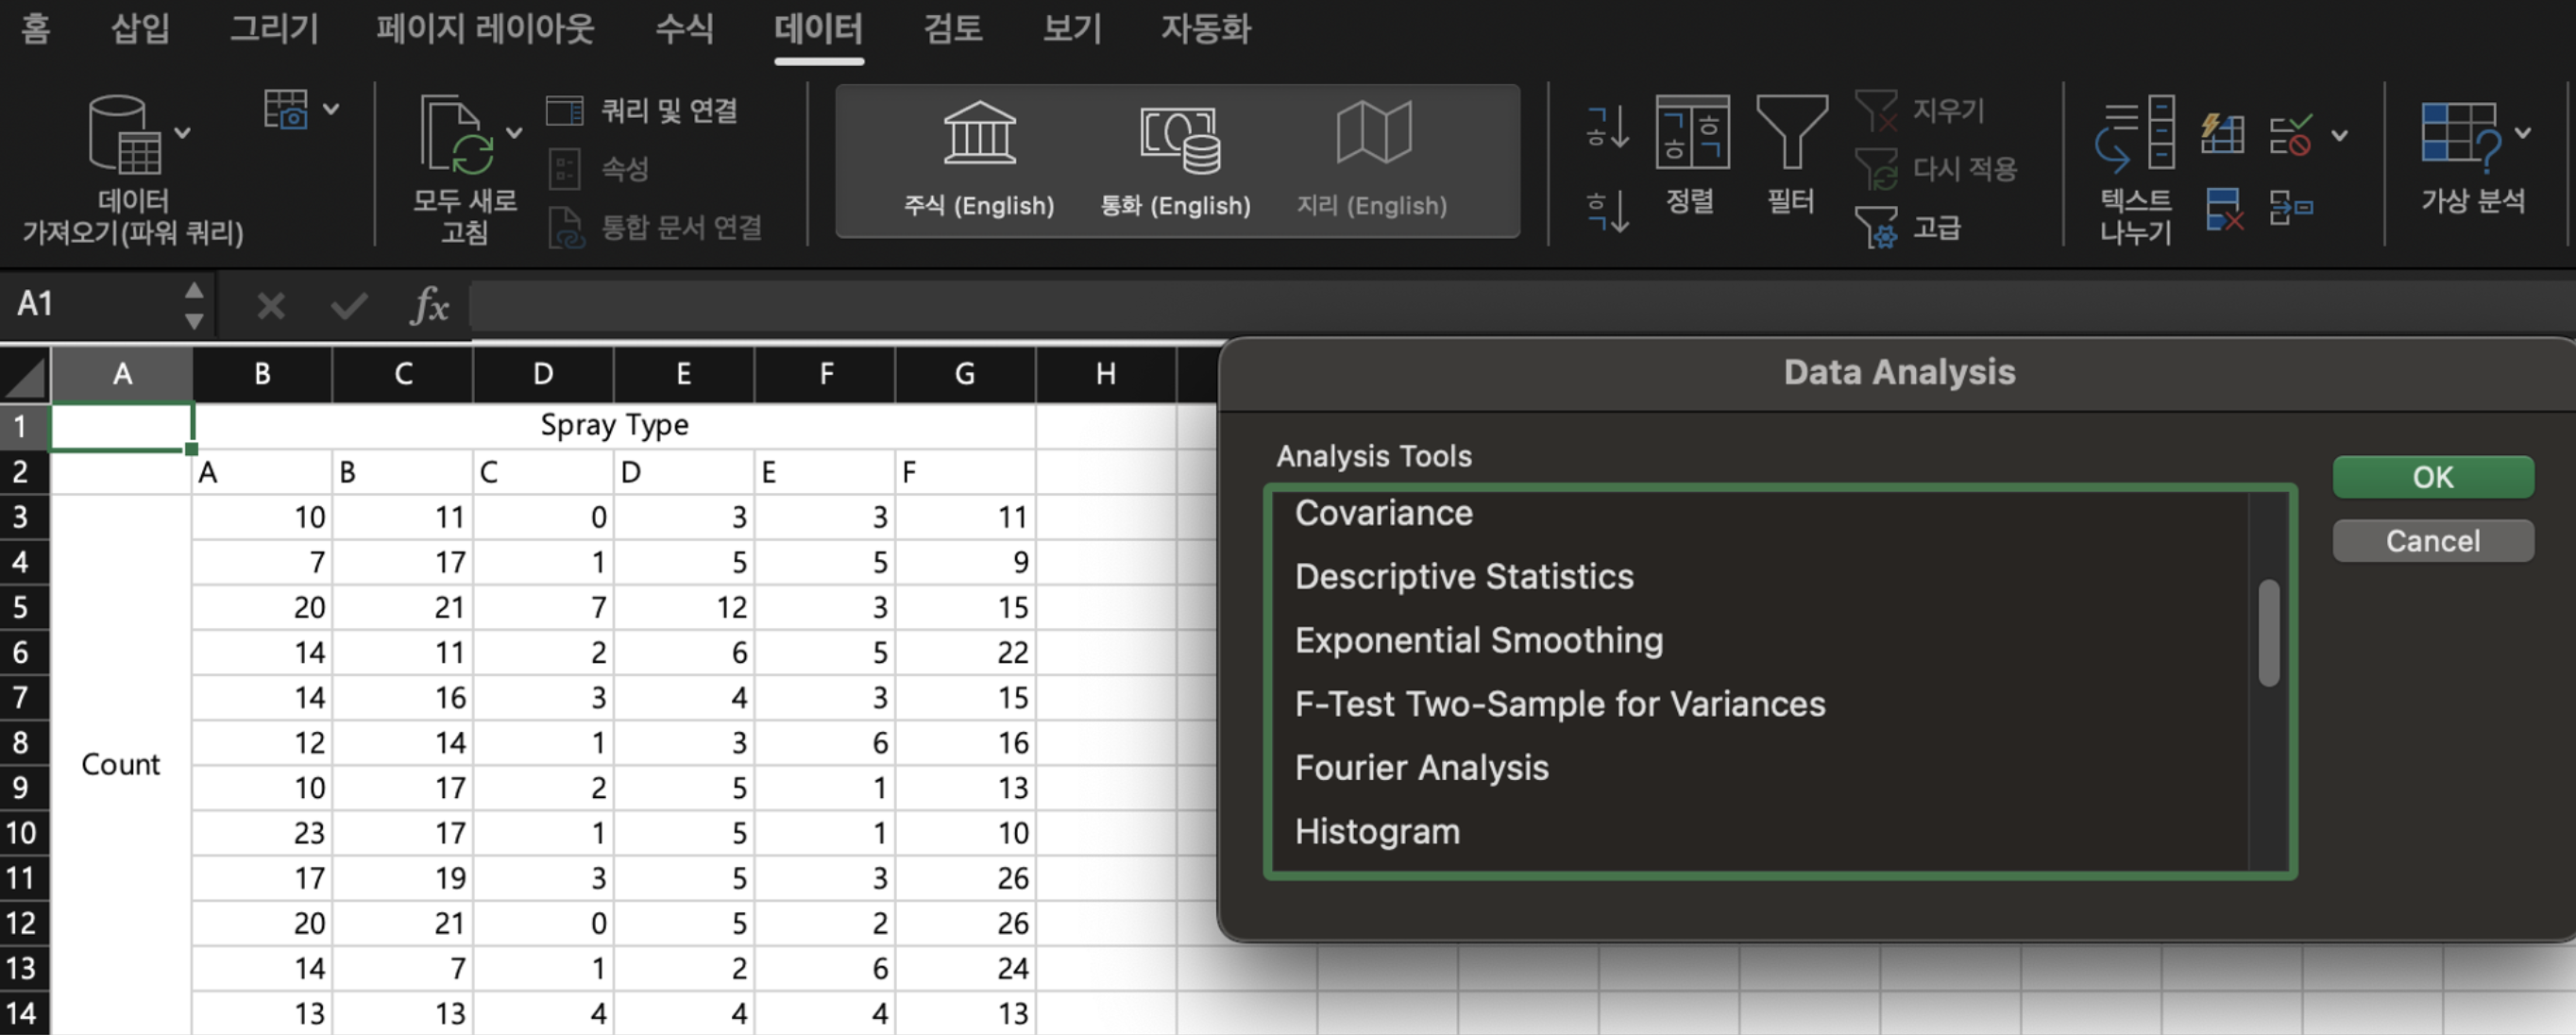Click the descending sort arrow icon
Screen dimensions: 2576x1035
(1607, 211)
